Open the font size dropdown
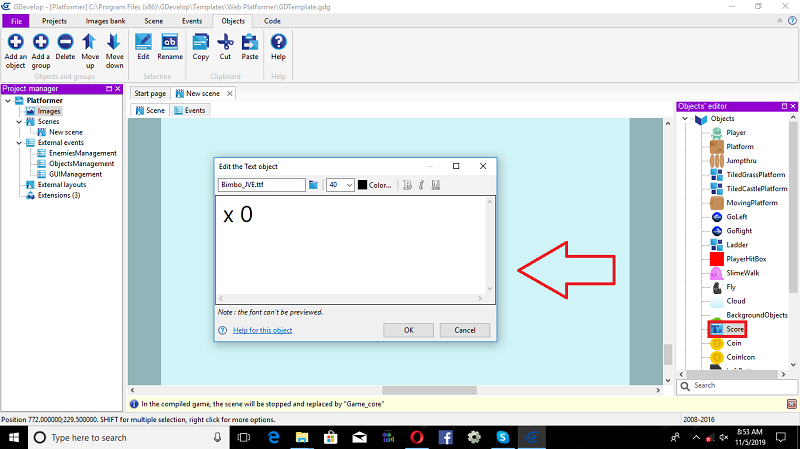The image size is (800, 449). point(349,185)
